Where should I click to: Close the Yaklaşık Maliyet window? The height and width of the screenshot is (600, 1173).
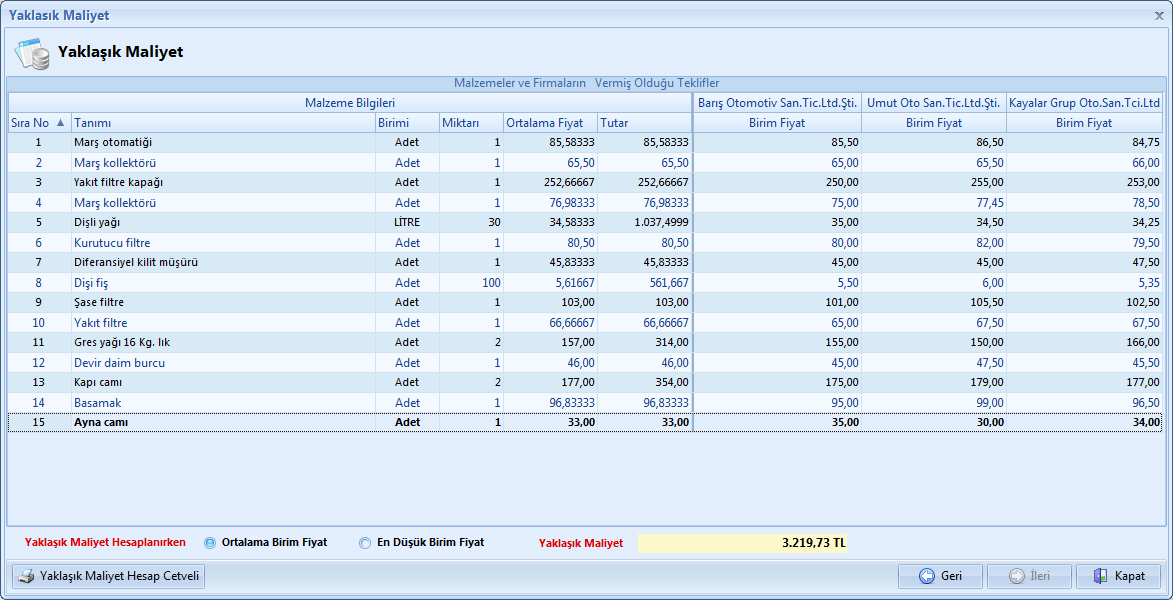tap(1159, 15)
